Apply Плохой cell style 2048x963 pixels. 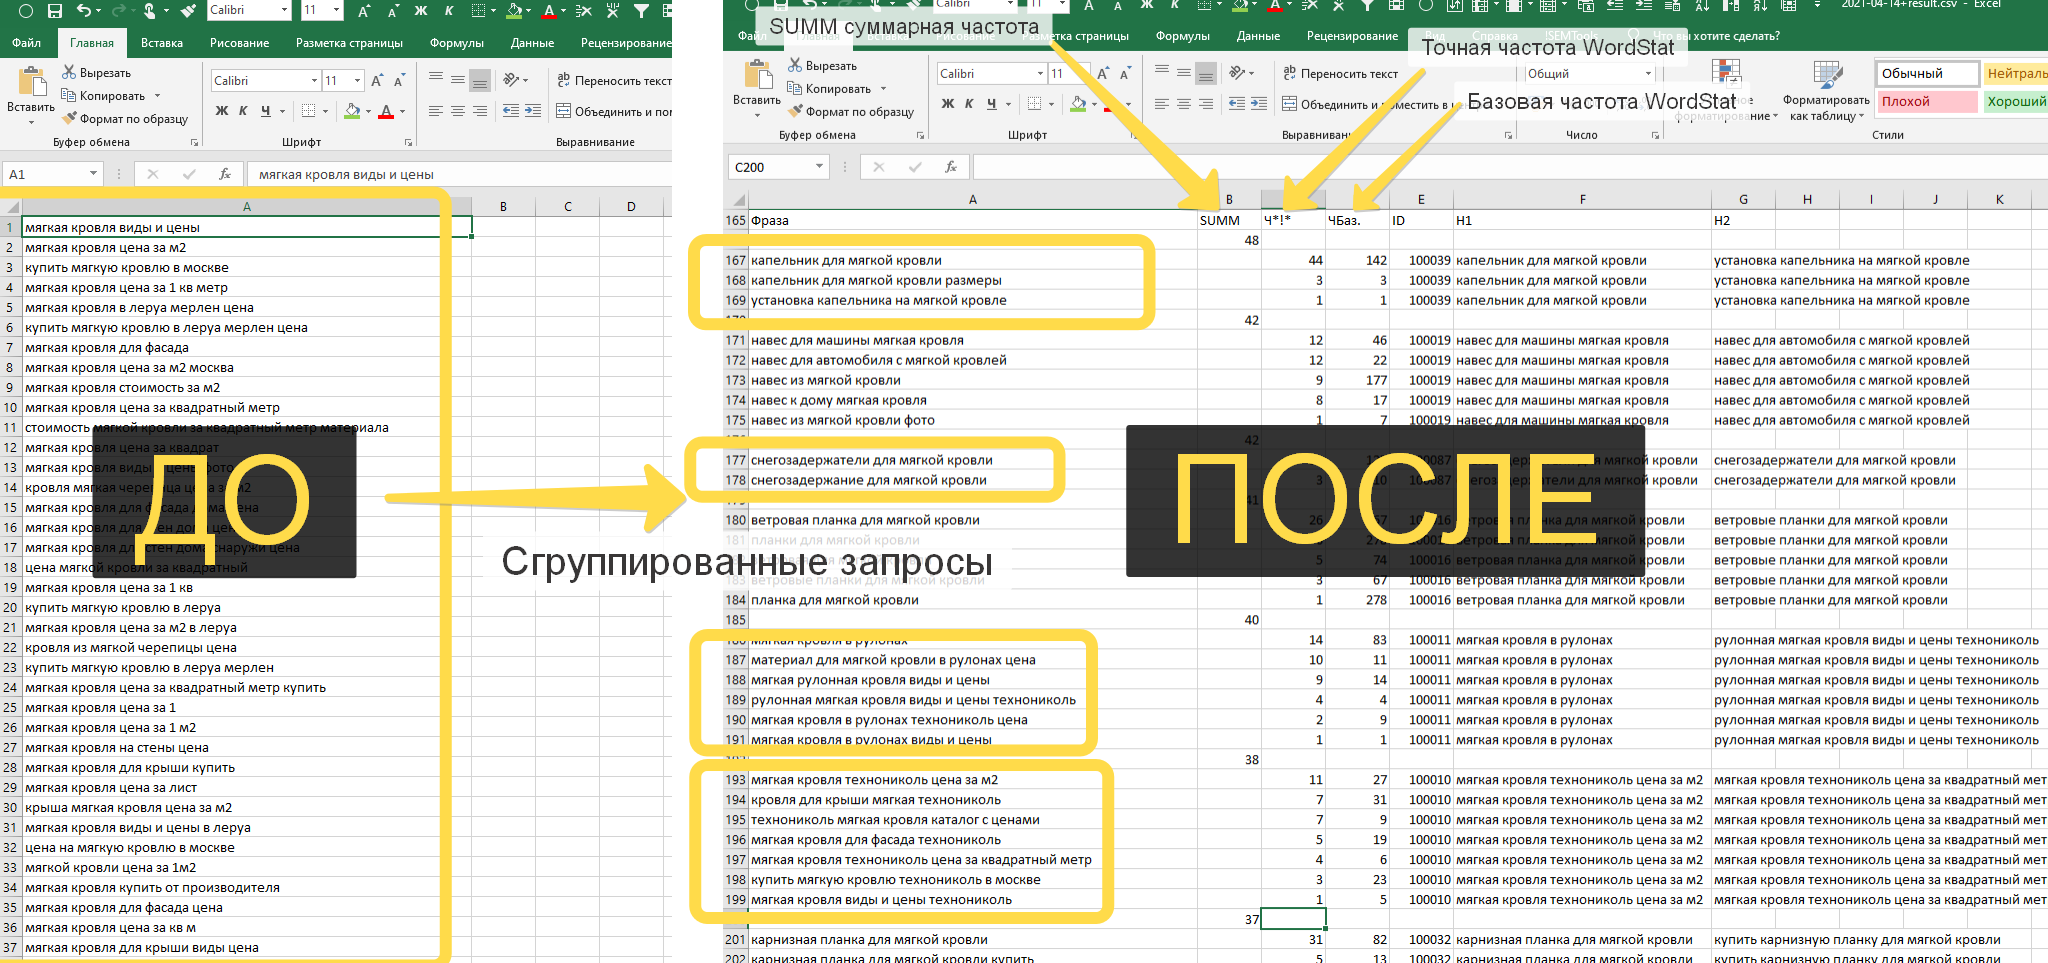point(1928,101)
